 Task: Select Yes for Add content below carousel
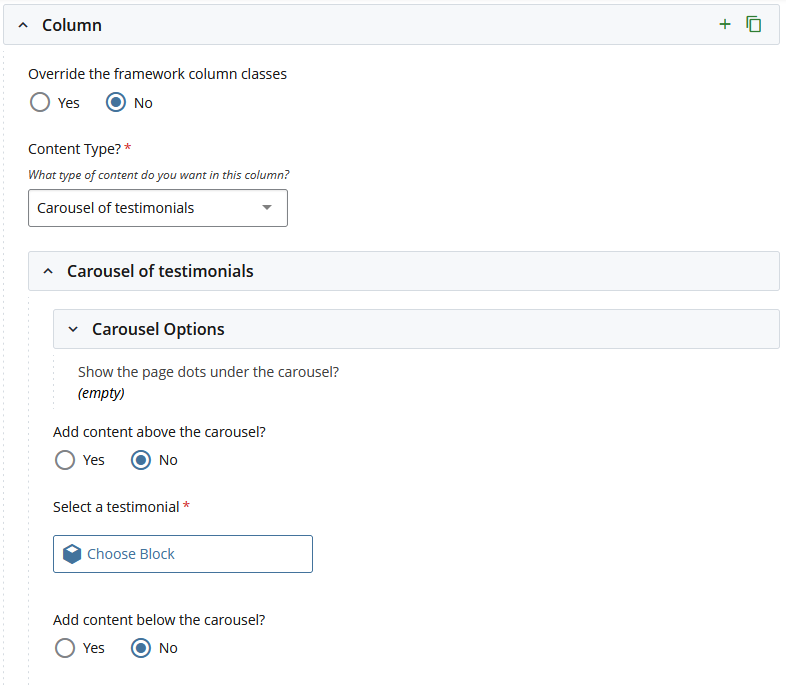click(65, 648)
